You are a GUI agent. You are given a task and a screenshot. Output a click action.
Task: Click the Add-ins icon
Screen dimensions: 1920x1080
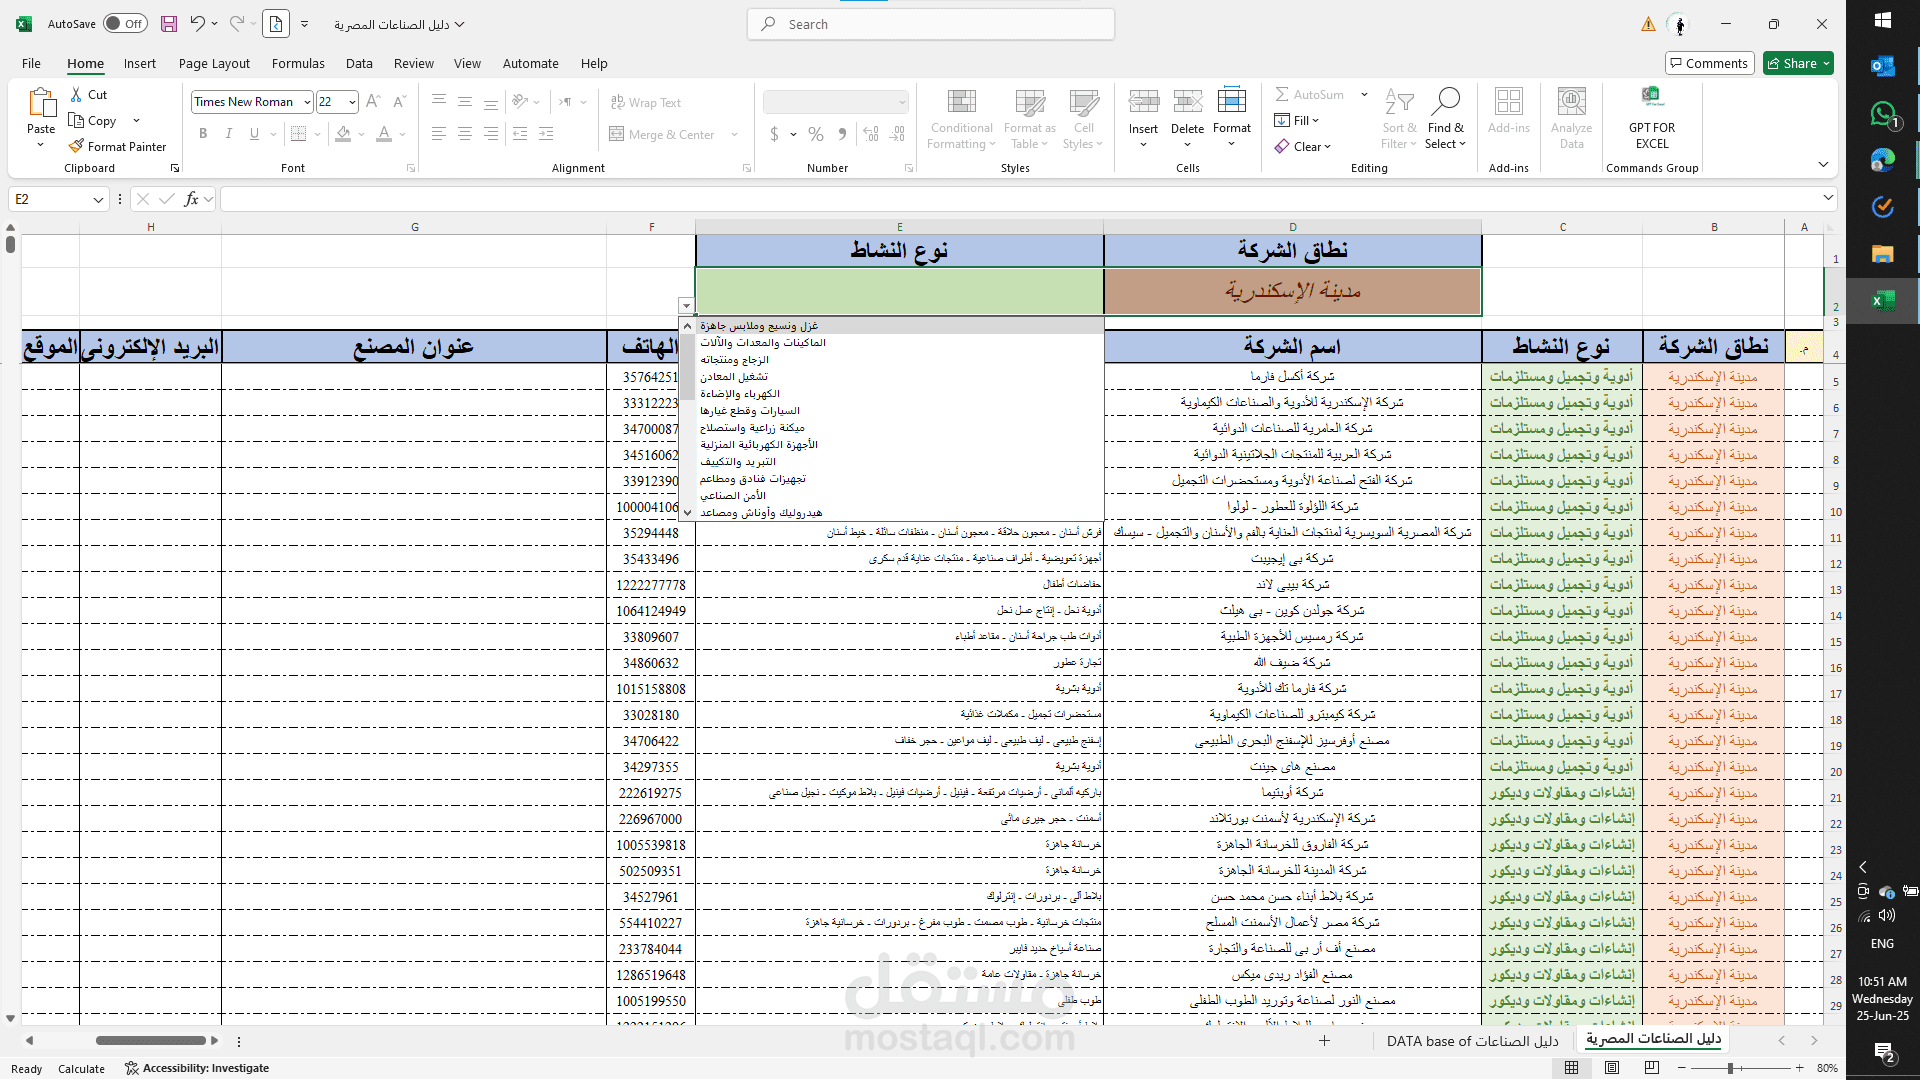point(1509,102)
